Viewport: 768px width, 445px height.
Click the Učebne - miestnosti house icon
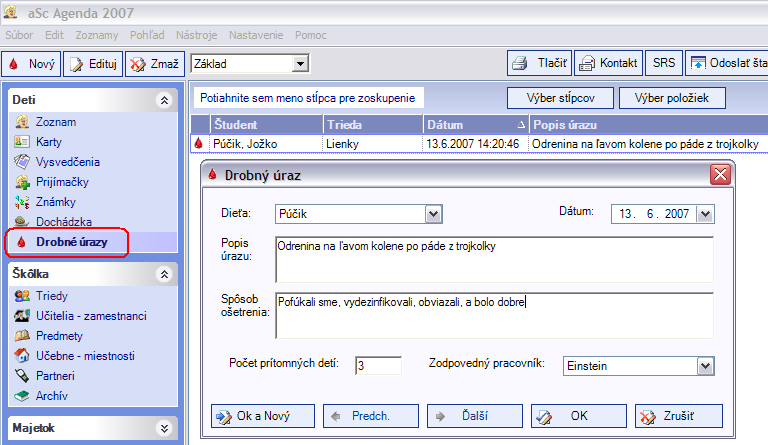coord(22,355)
